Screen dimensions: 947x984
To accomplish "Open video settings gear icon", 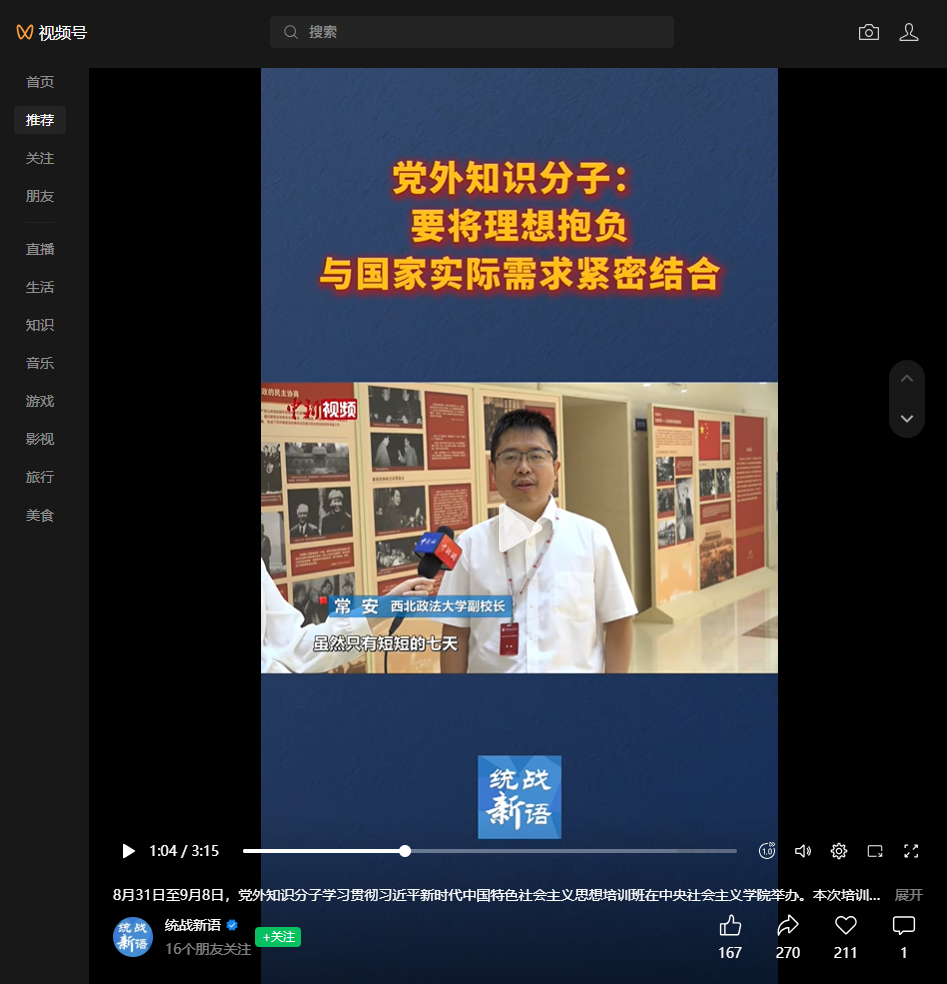I will coord(839,851).
